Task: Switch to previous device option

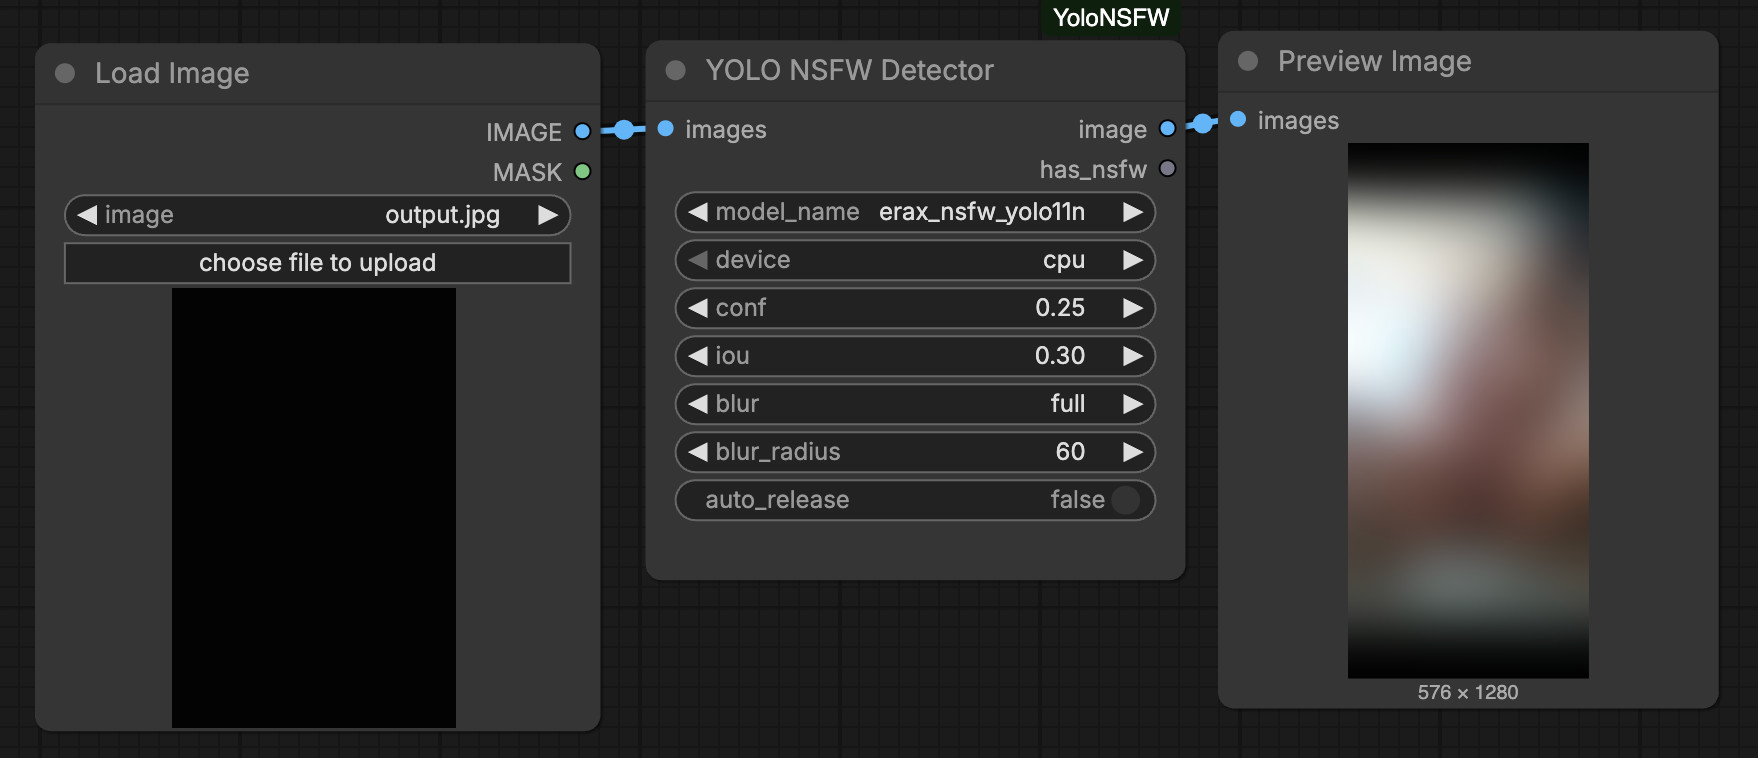Action: (x=698, y=260)
